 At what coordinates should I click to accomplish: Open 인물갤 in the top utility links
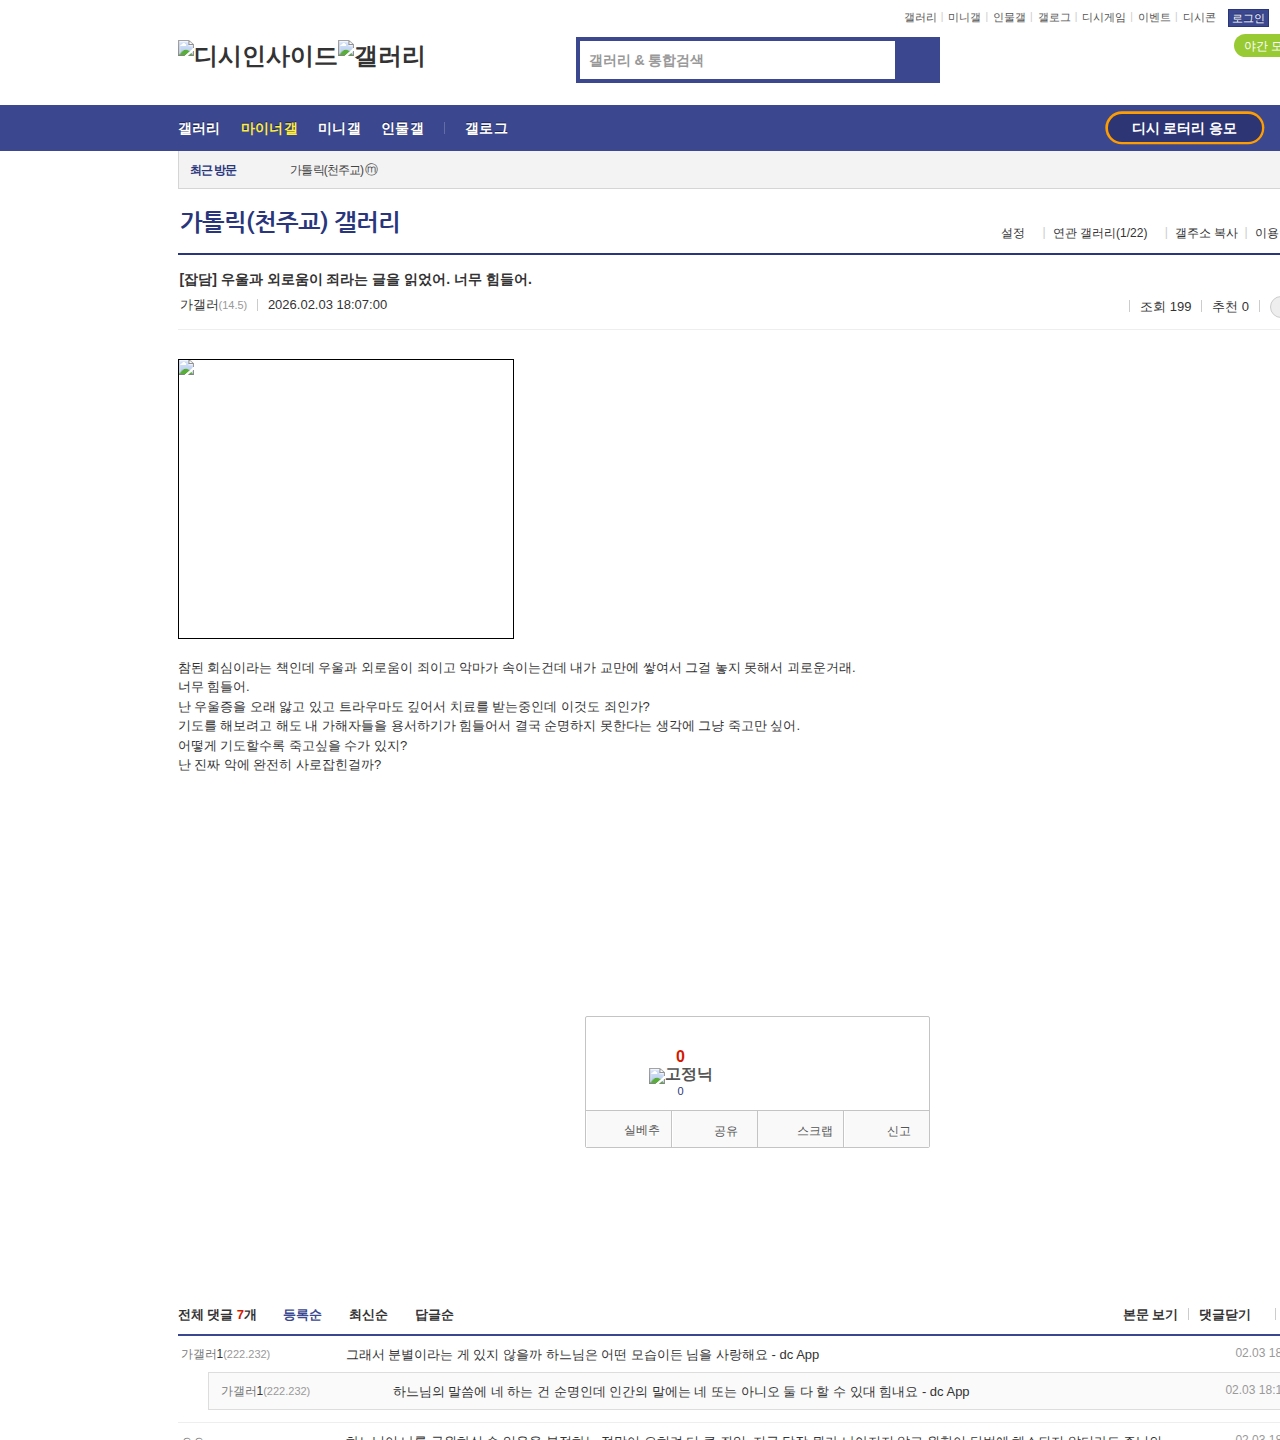click(x=1009, y=18)
